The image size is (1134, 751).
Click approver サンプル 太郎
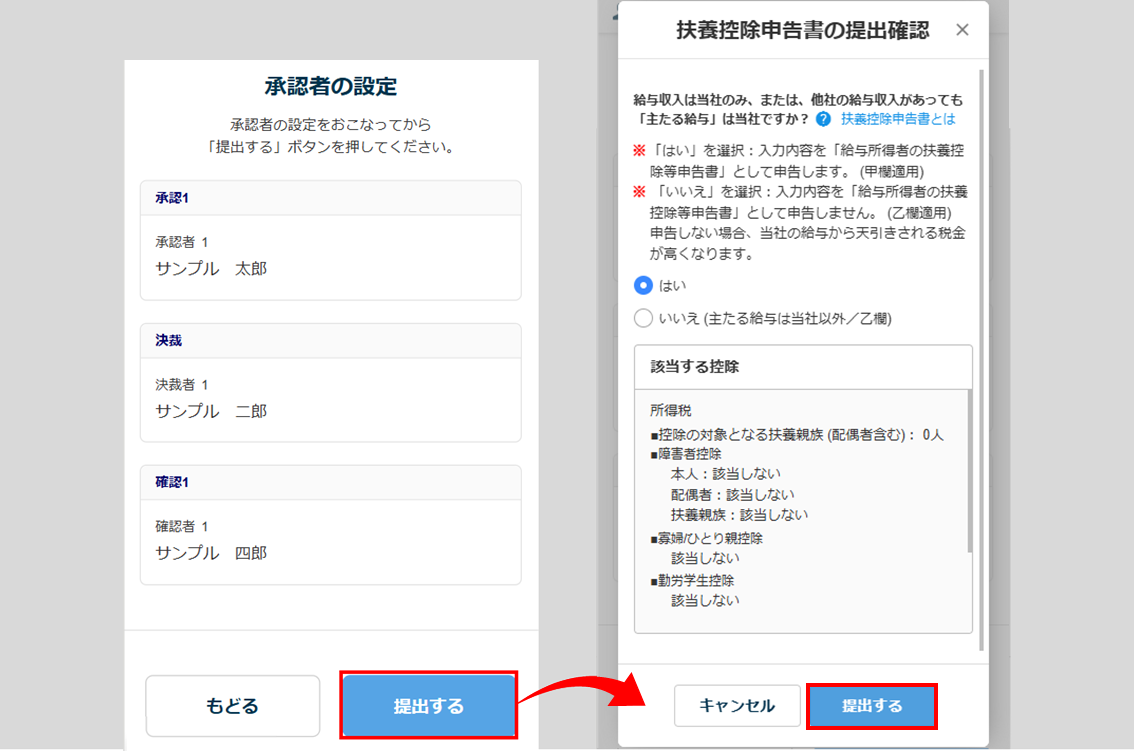tap(211, 269)
